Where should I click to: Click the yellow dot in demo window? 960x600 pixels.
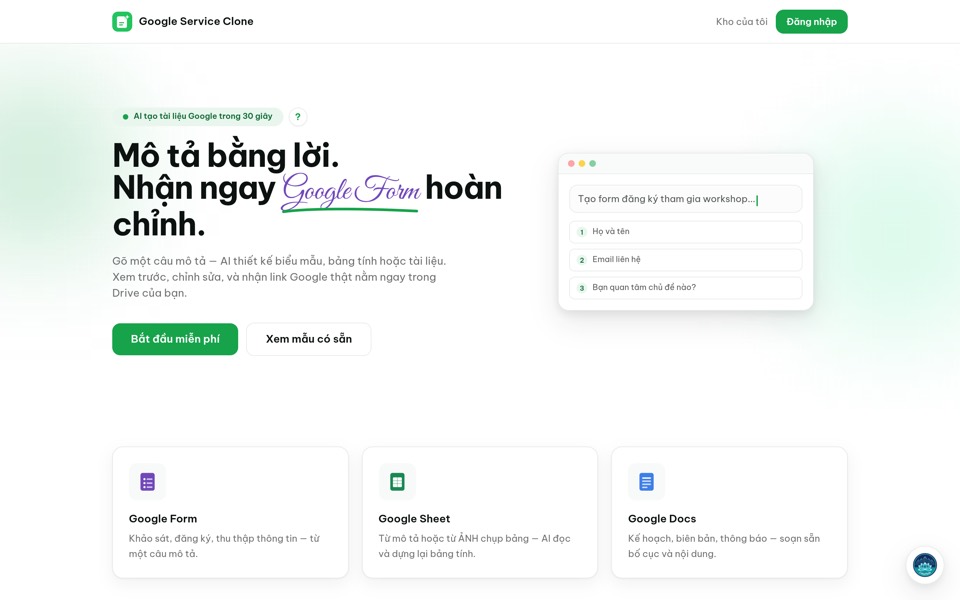(582, 163)
